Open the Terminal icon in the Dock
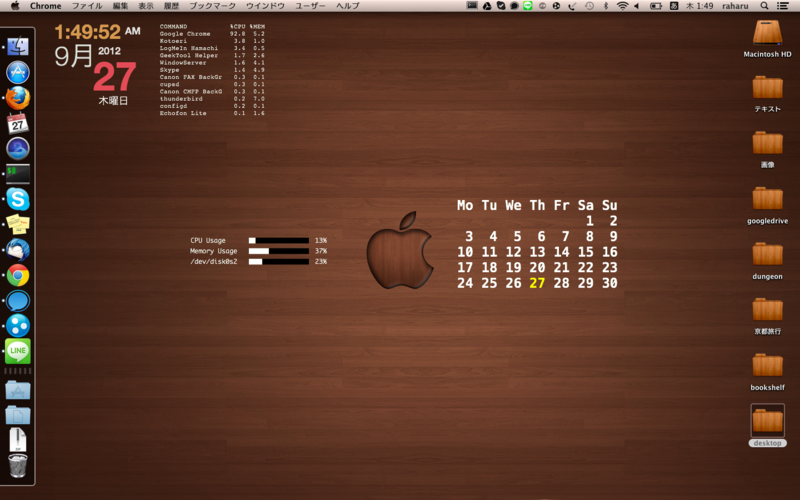This screenshot has width=800, height=500. [17, 174]
